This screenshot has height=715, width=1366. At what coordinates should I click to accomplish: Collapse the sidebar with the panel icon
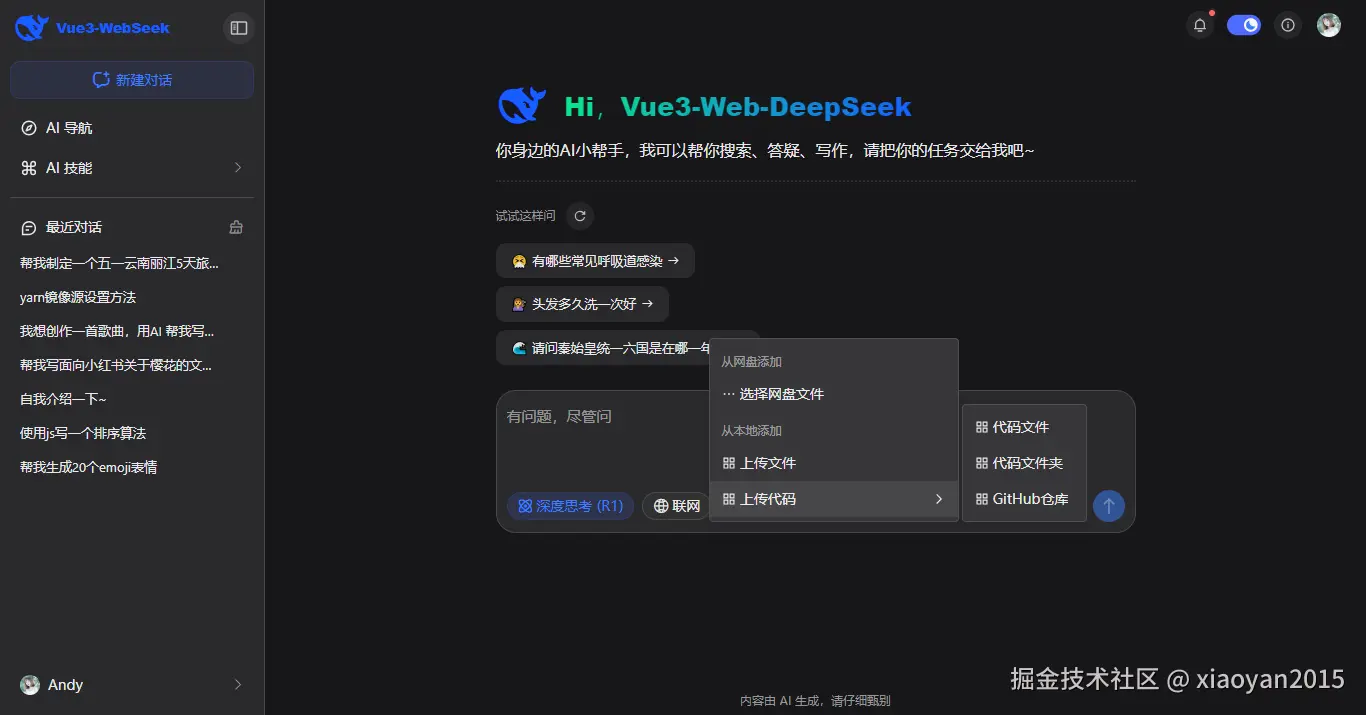pos(238,29)
